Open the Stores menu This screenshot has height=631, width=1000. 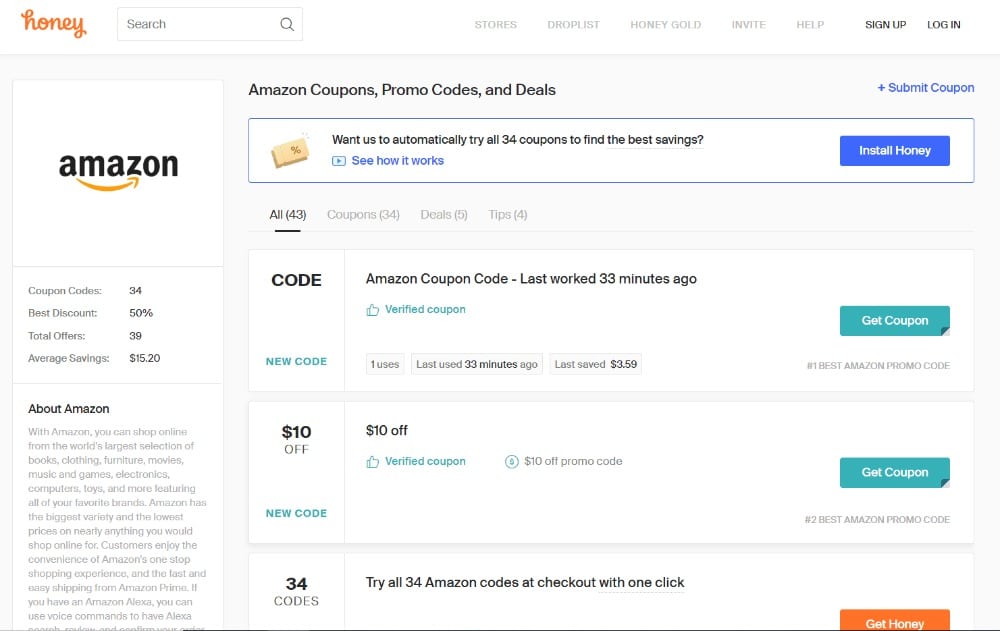click(495, 25)
